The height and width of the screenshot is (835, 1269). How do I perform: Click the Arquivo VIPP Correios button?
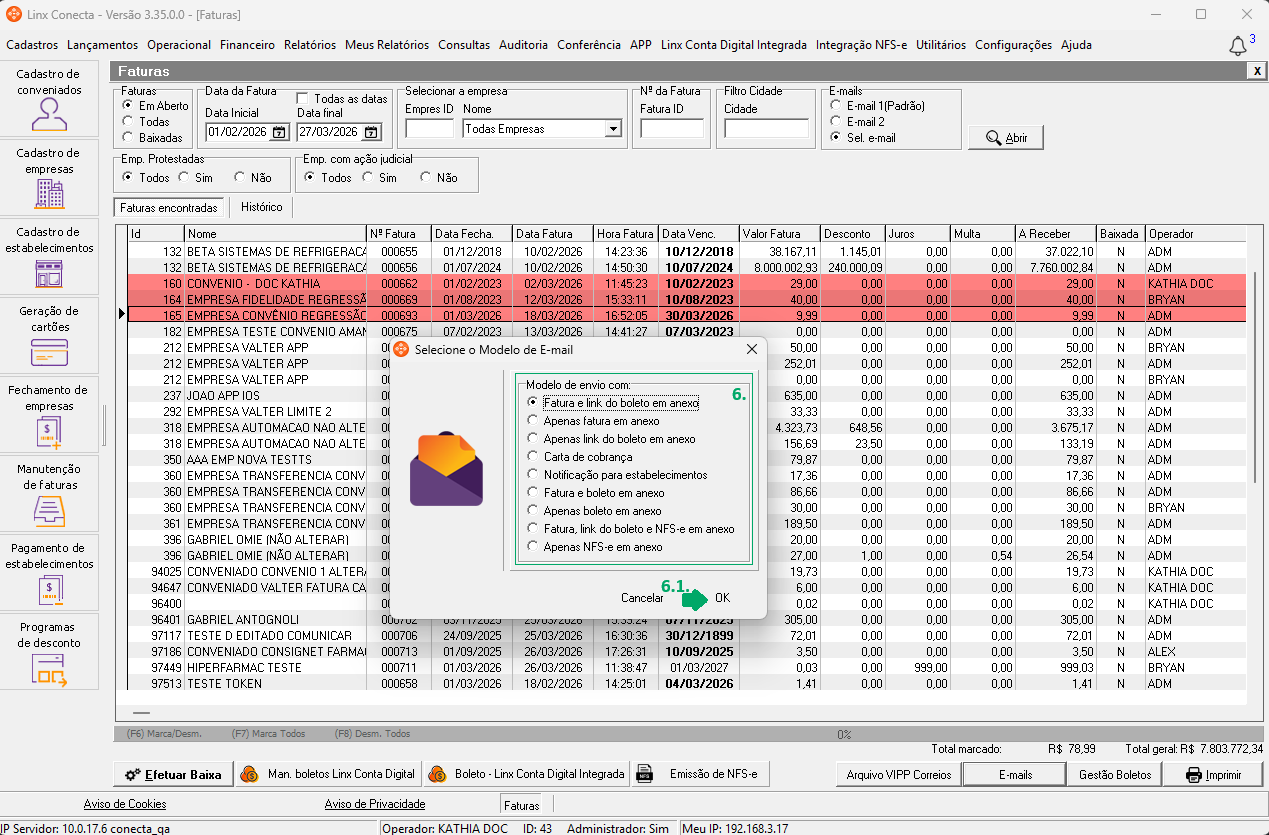(x=898, y=774)
